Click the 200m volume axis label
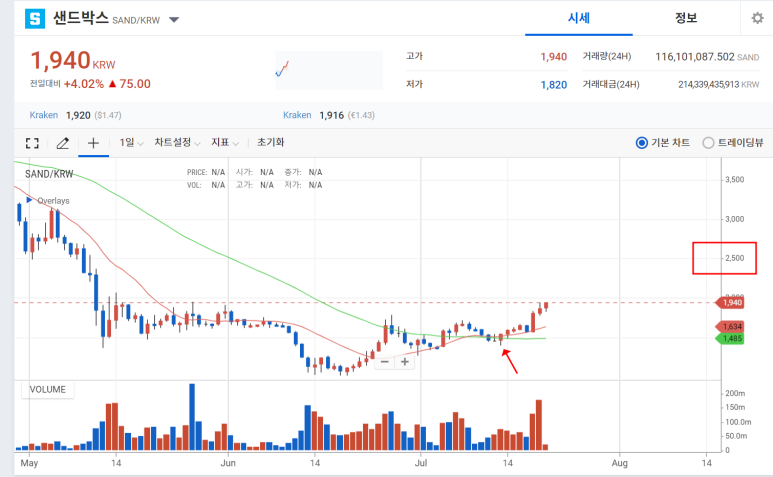The height and width of the screenshot is (477, 773). coord(735,393)
